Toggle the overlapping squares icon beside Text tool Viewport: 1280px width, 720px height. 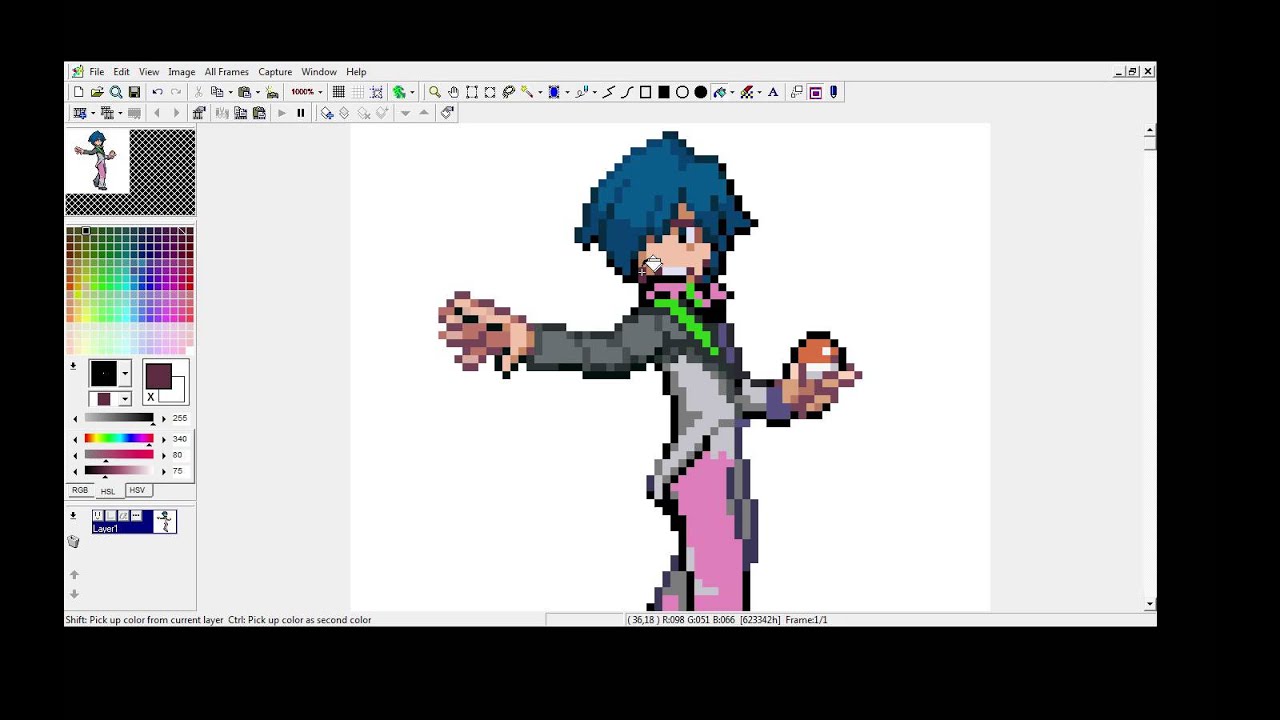point(797,92)
